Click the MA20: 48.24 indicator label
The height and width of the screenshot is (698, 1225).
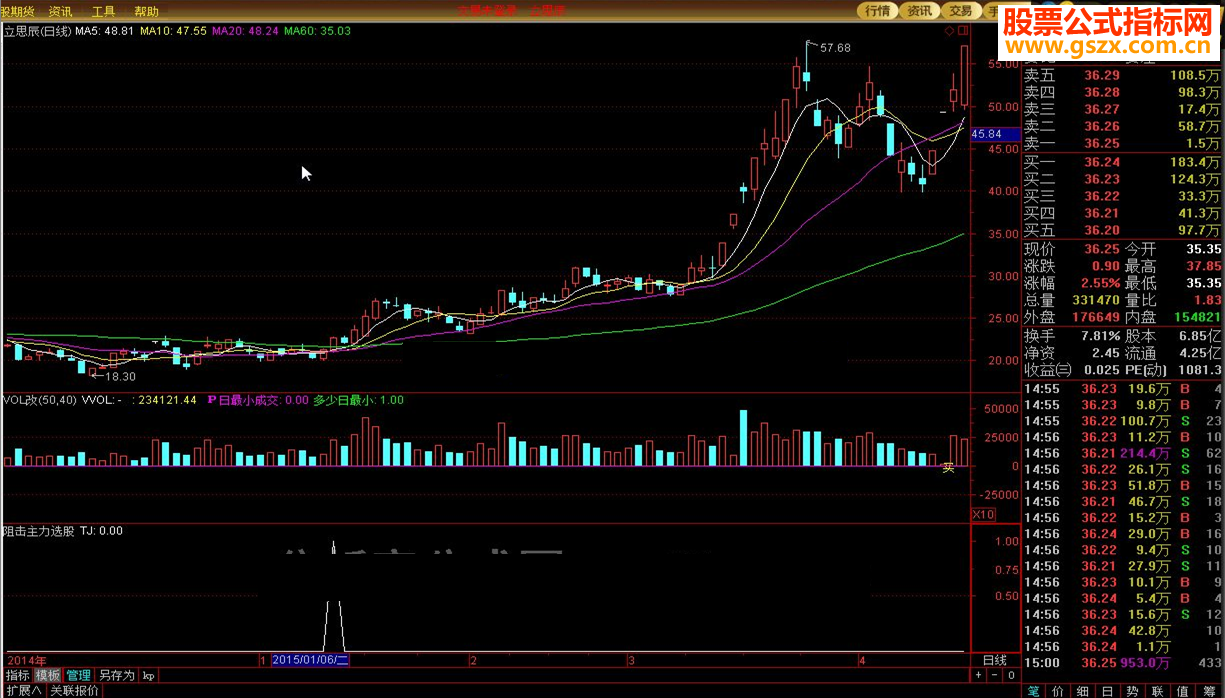(246, 31)
